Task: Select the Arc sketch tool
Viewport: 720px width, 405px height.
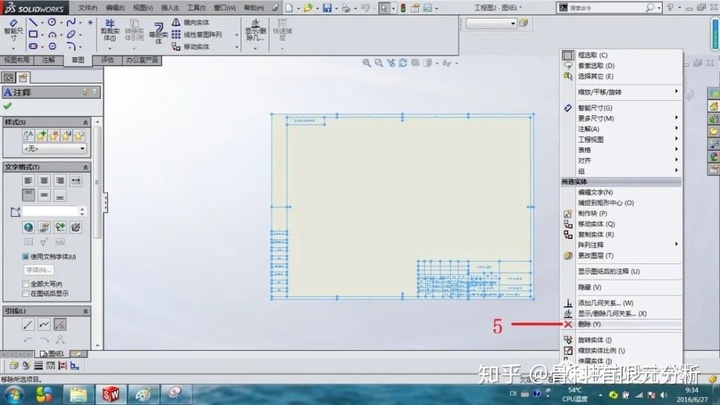Action: click(52, 34)
